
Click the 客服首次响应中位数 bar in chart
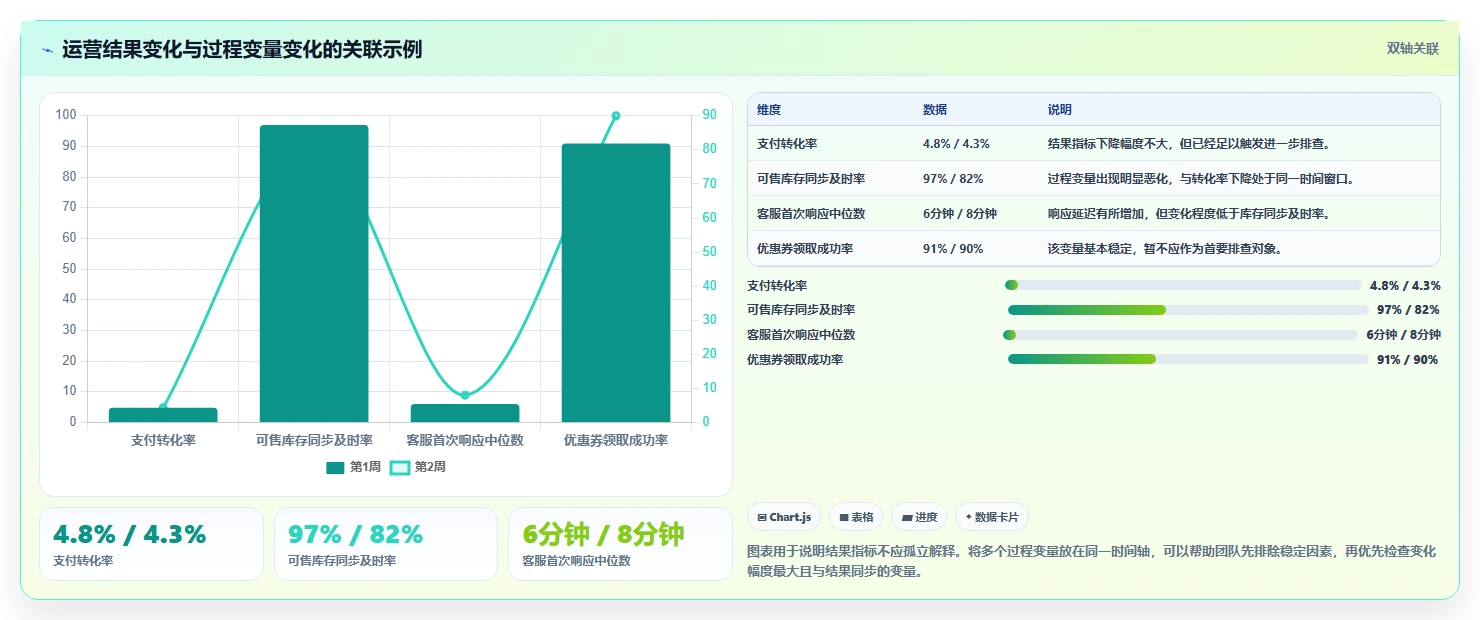[465, 413]
